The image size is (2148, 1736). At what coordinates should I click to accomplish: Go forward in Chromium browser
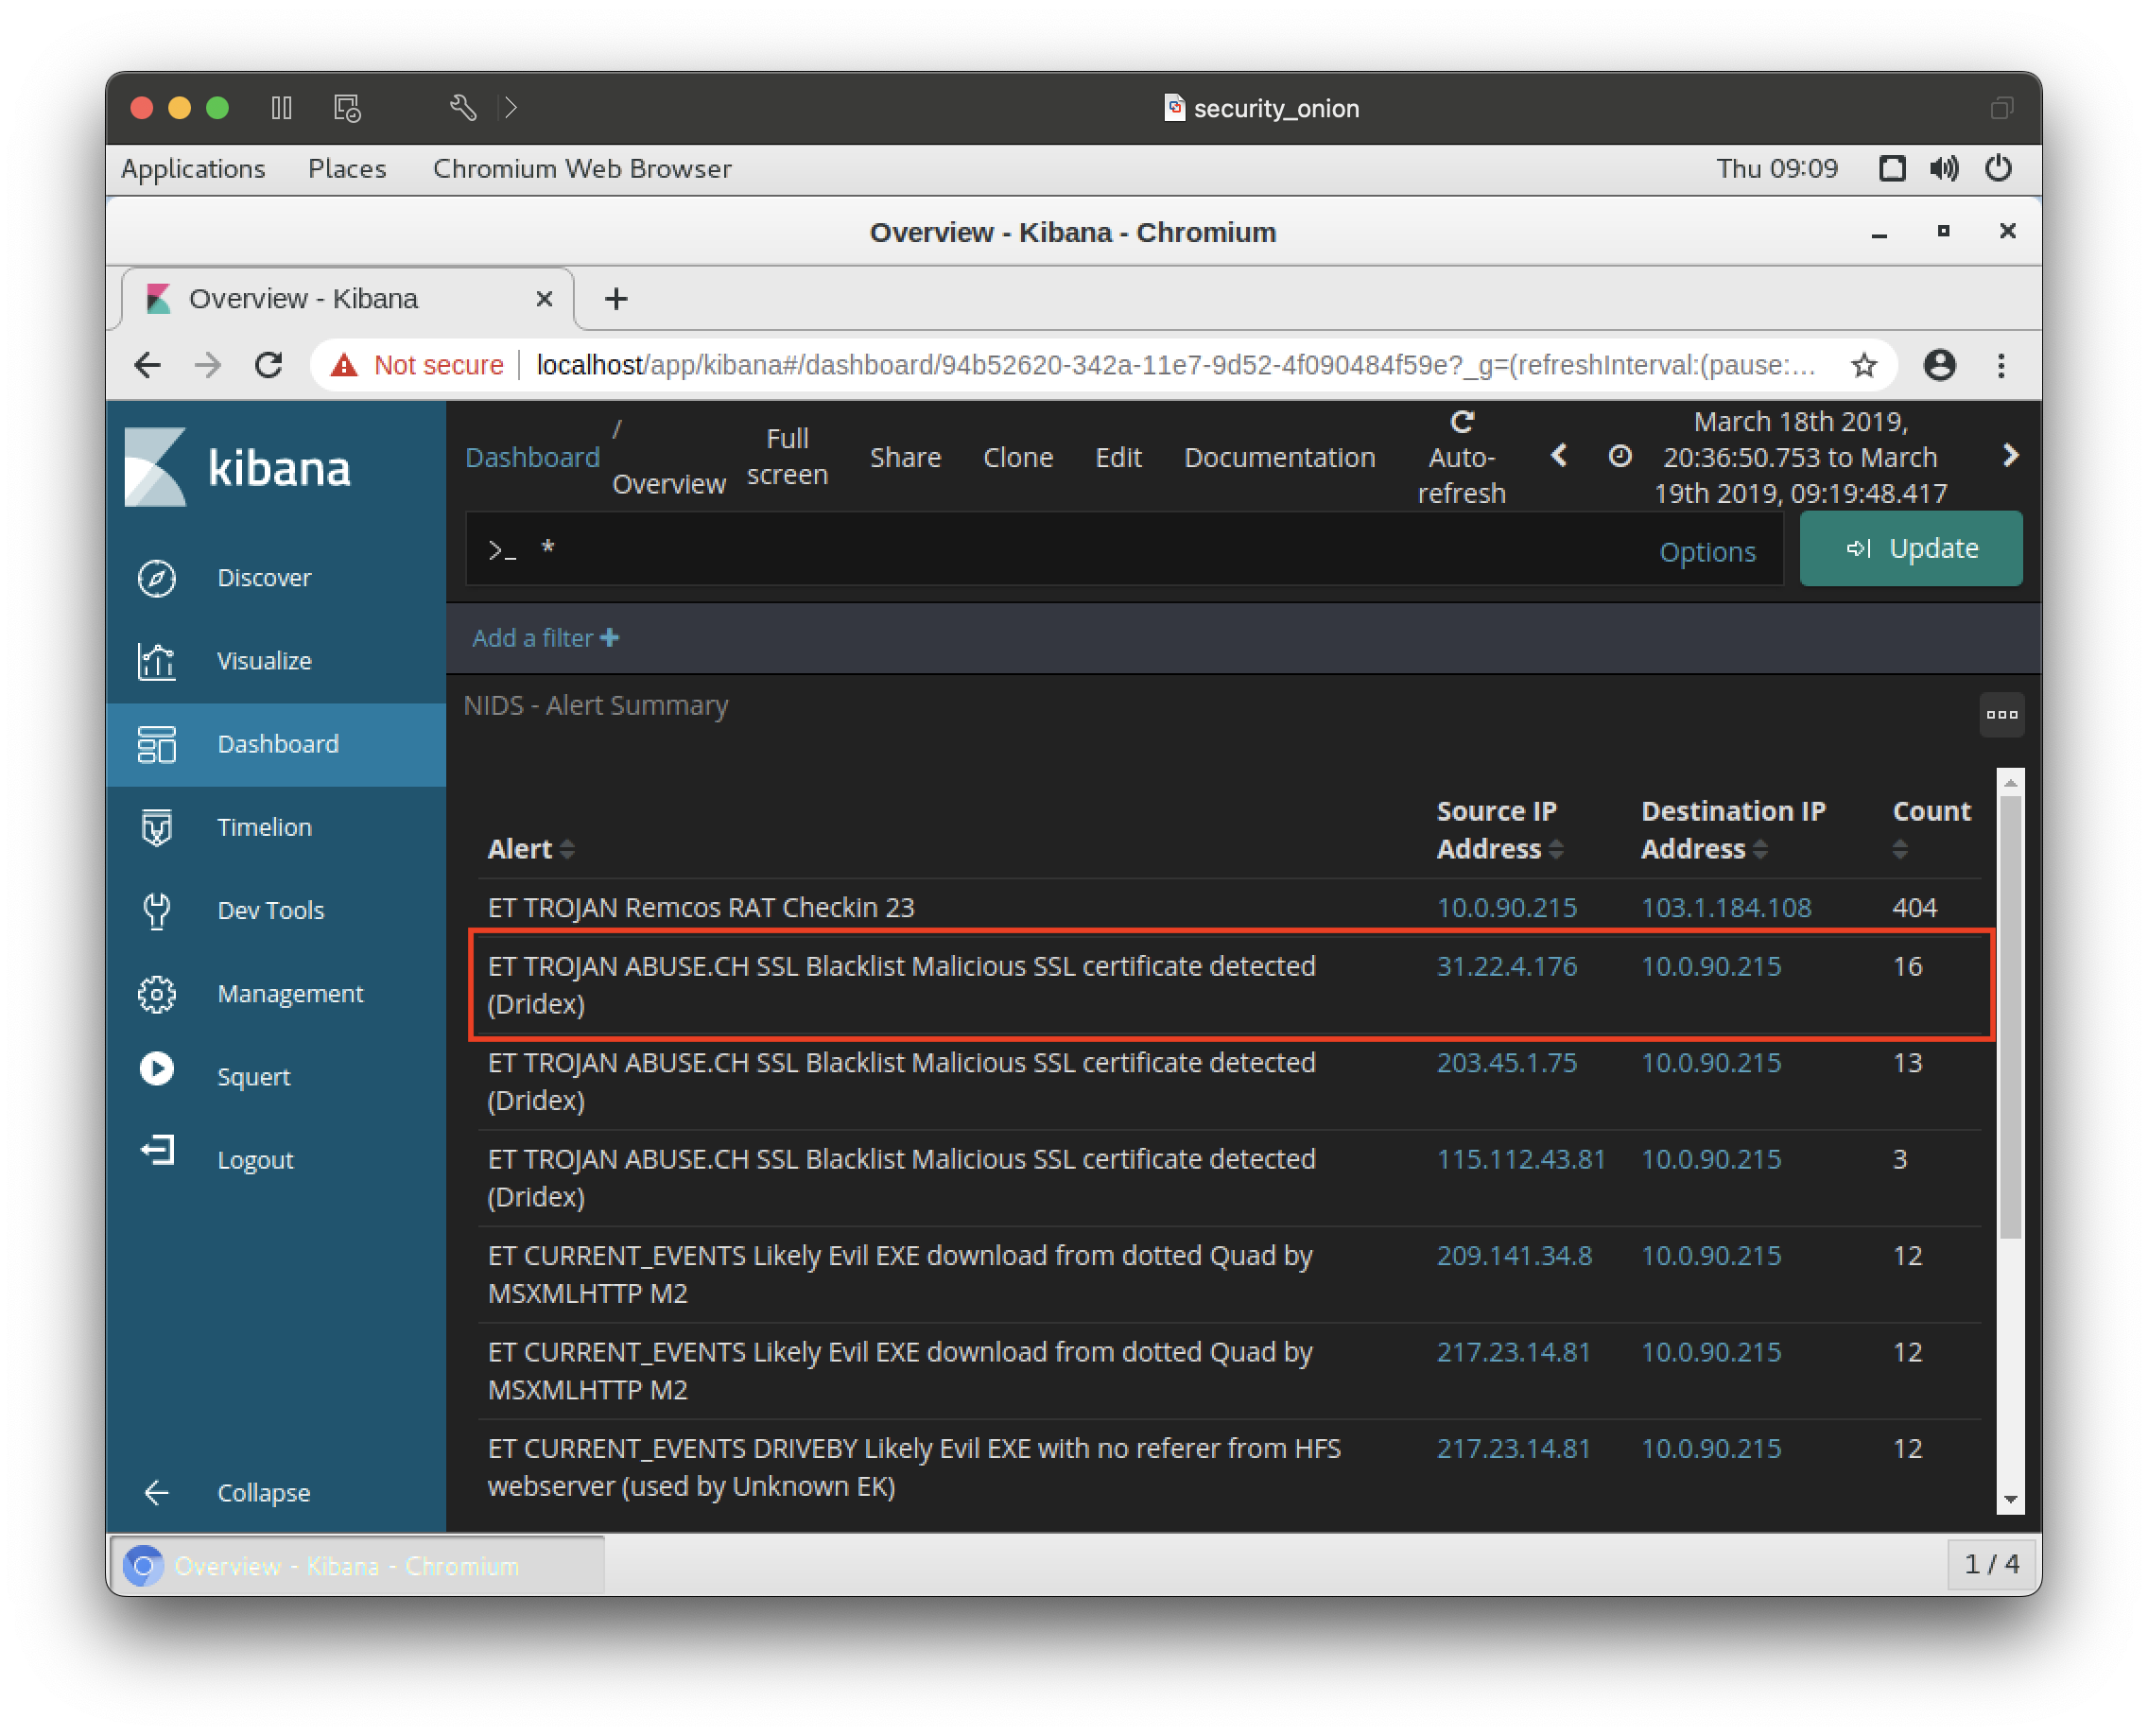pos(208,365)
